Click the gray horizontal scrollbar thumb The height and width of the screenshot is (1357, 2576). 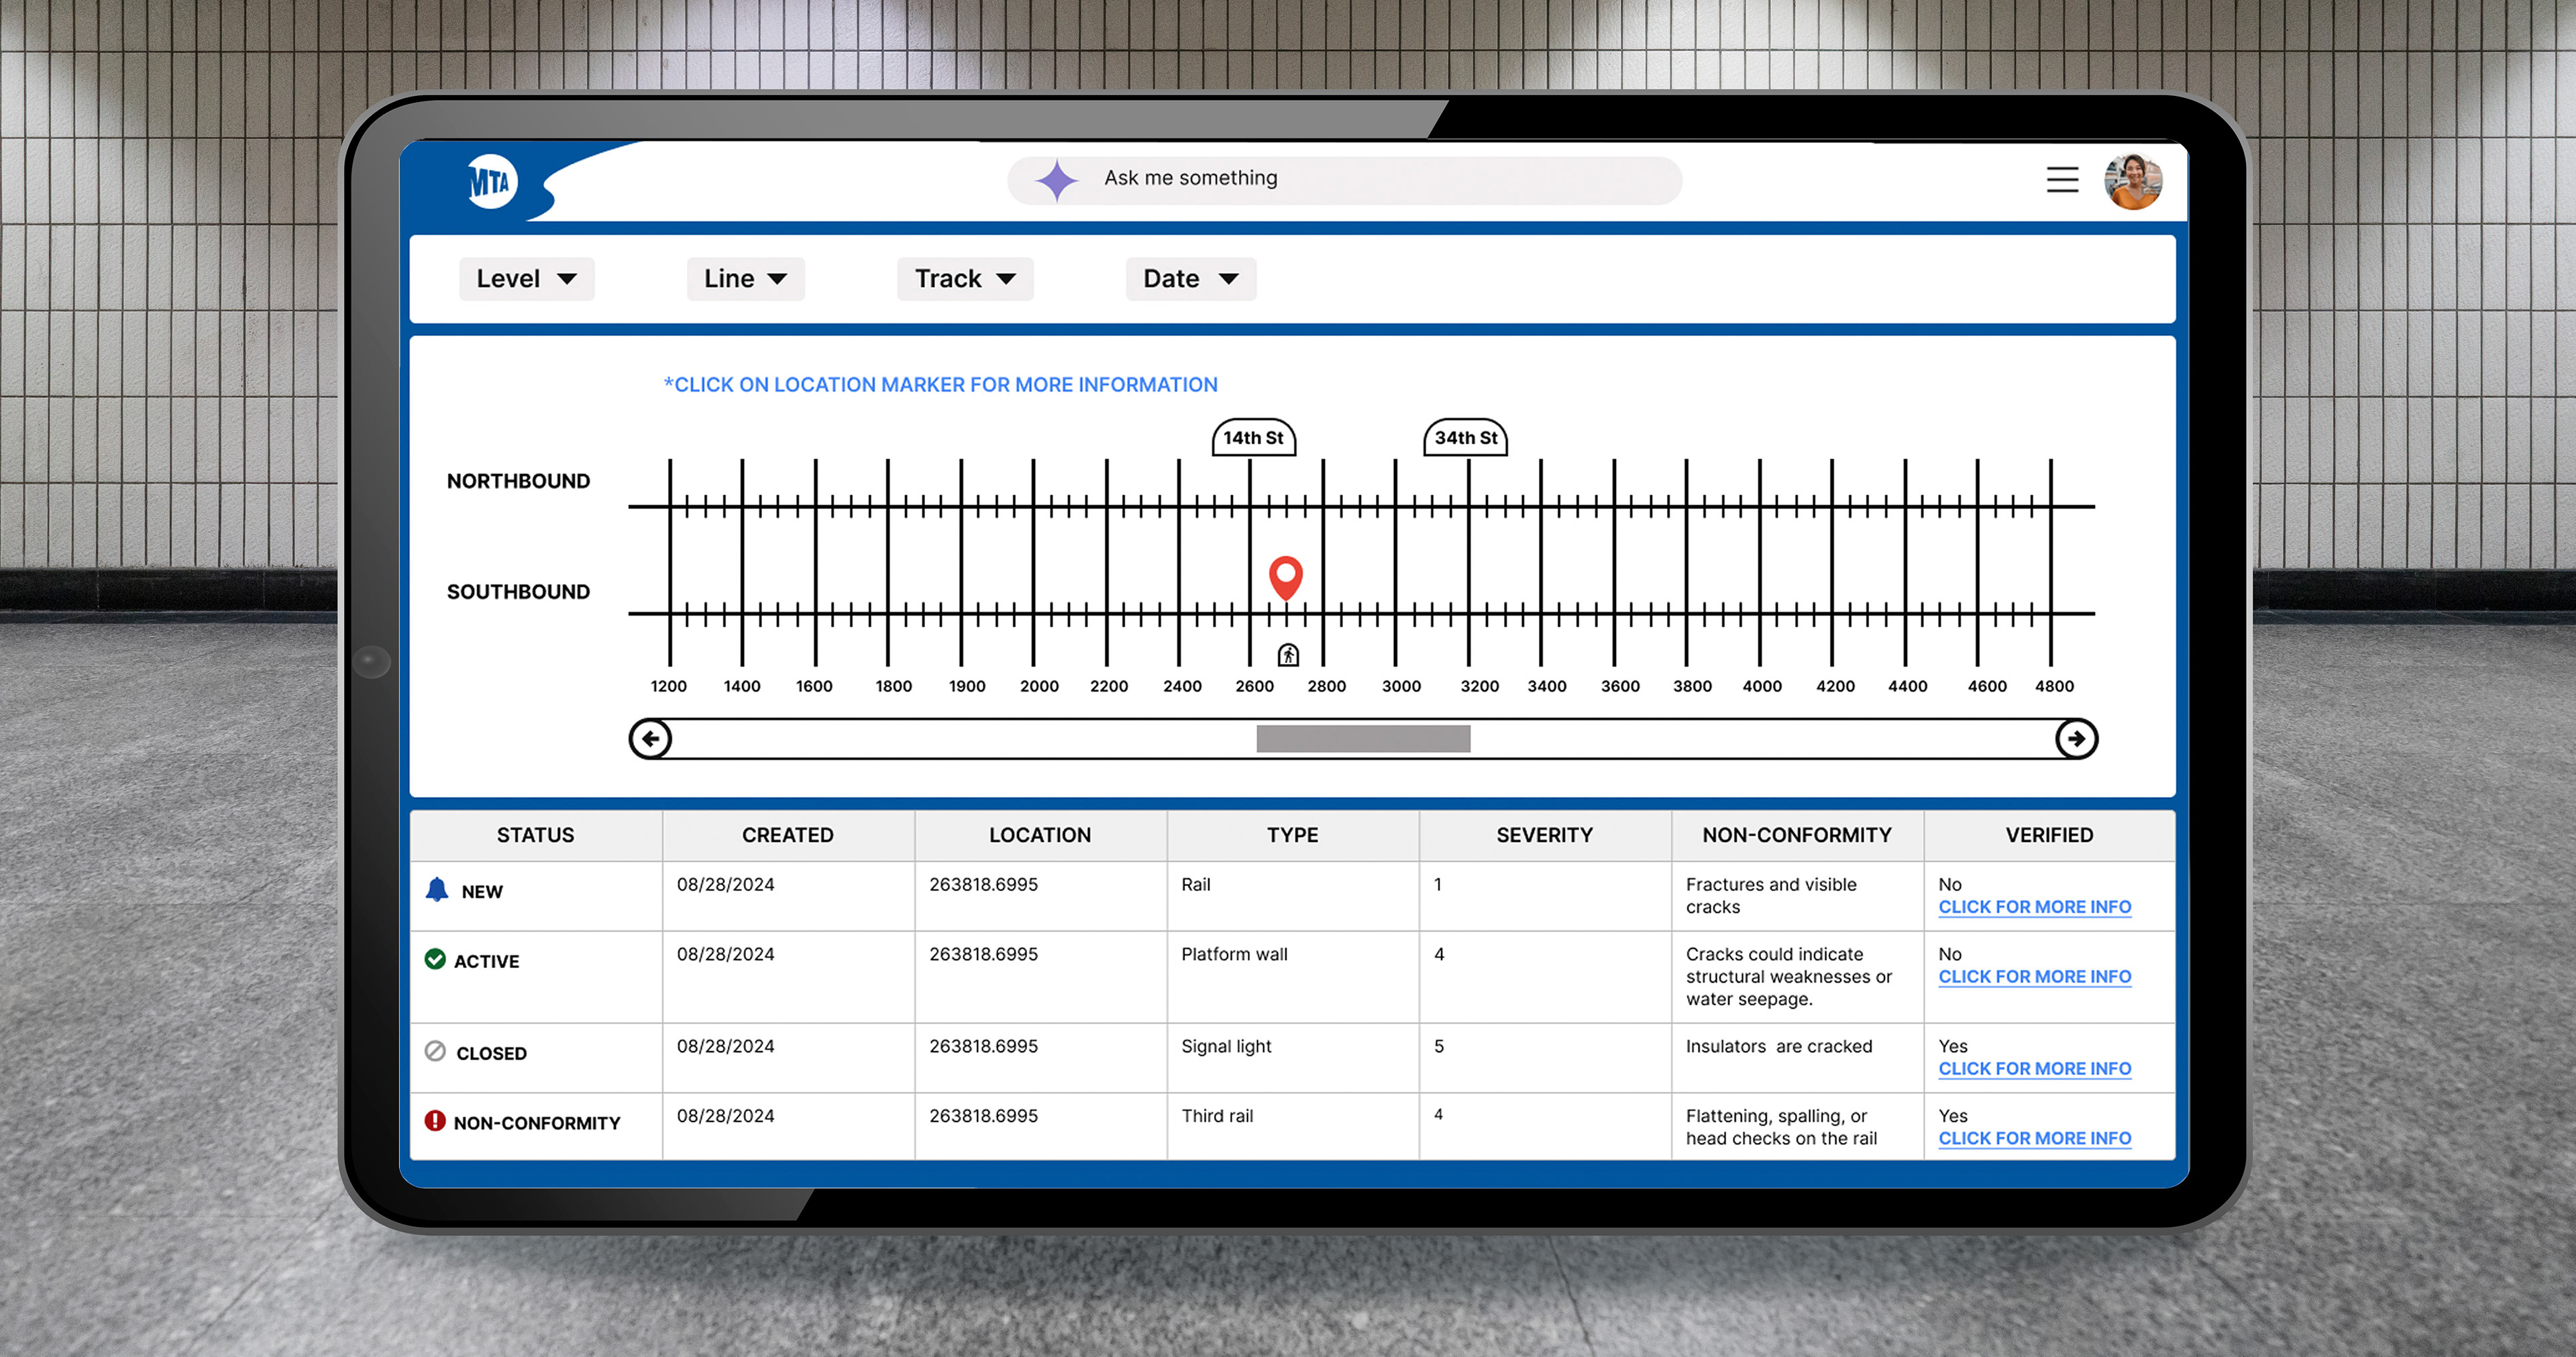coord(1363,739)
